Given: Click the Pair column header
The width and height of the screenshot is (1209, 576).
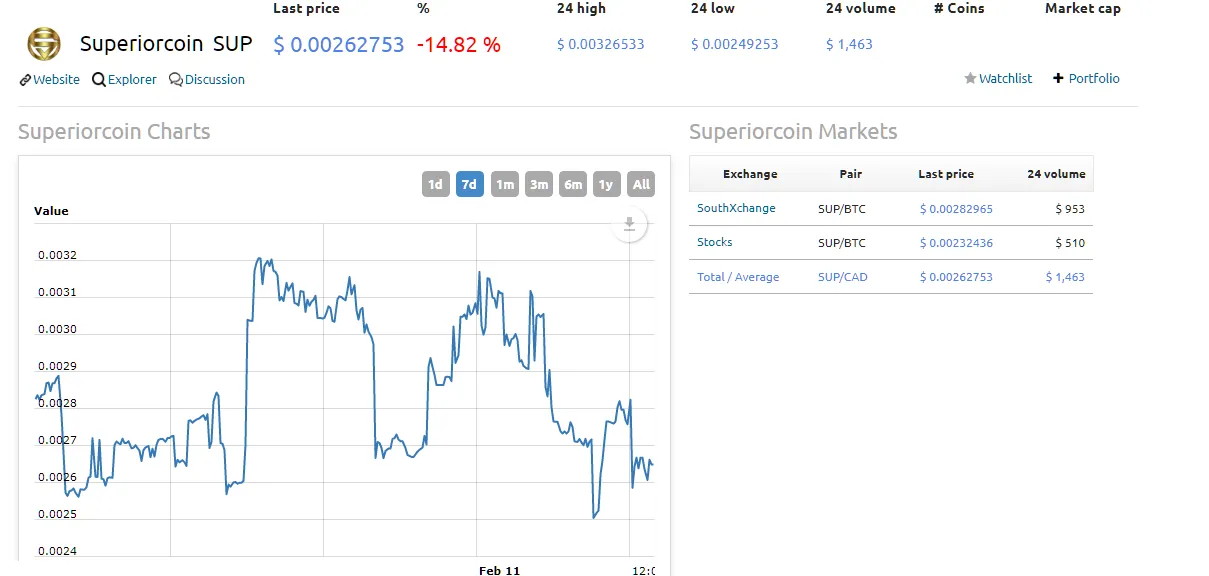Looking at the screenshot, I should coord(851,174).
